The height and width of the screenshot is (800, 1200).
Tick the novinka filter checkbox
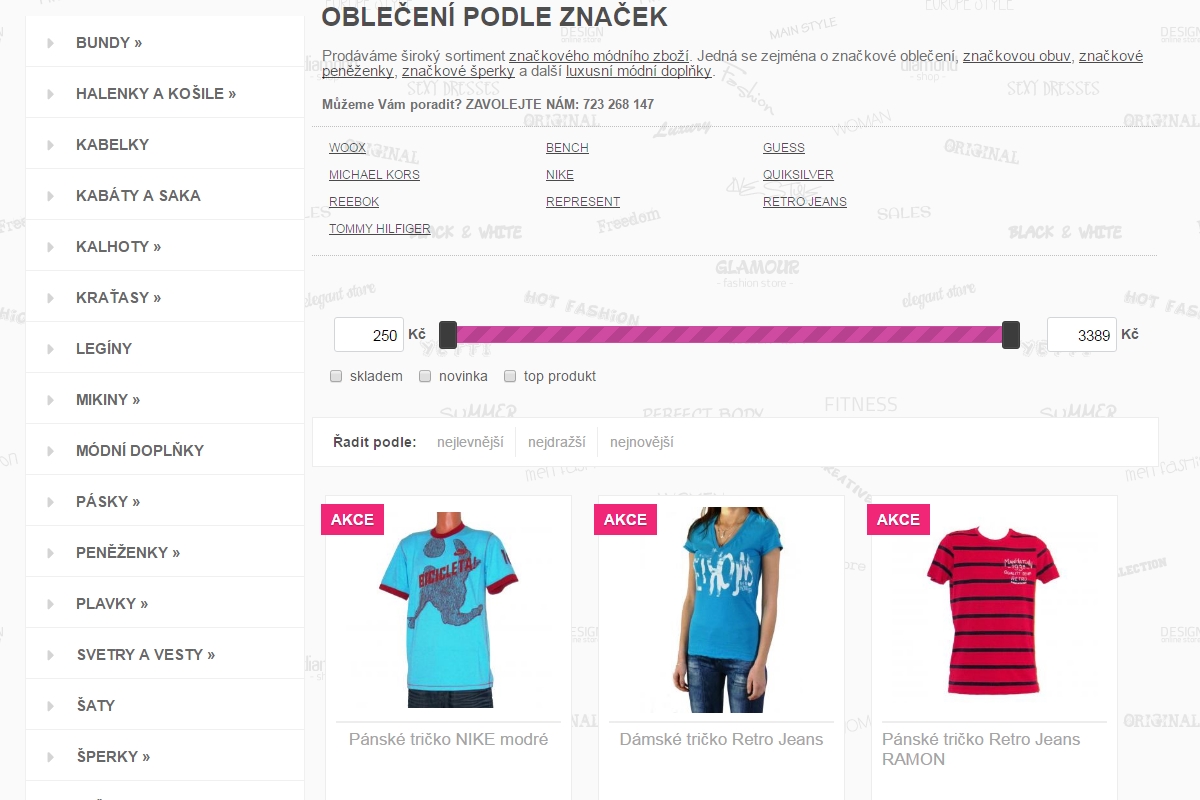(x=425, y=377)
